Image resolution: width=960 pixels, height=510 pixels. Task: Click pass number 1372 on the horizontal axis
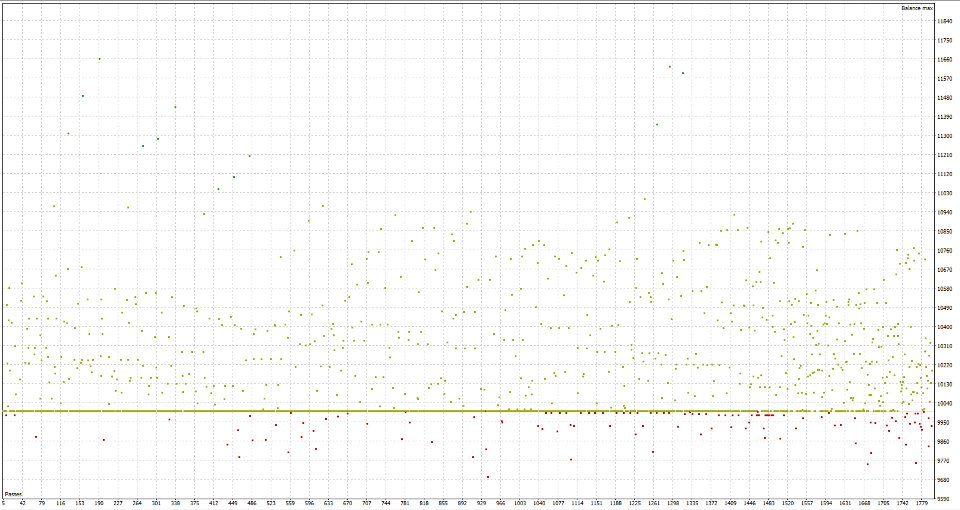coord(711,503)
